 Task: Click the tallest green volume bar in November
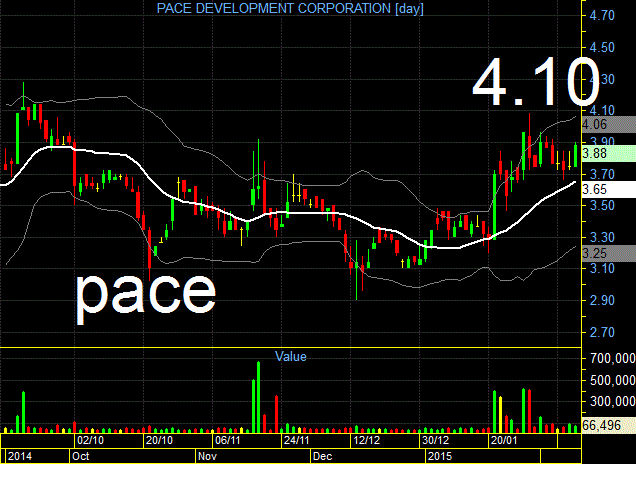coord(258,397)
